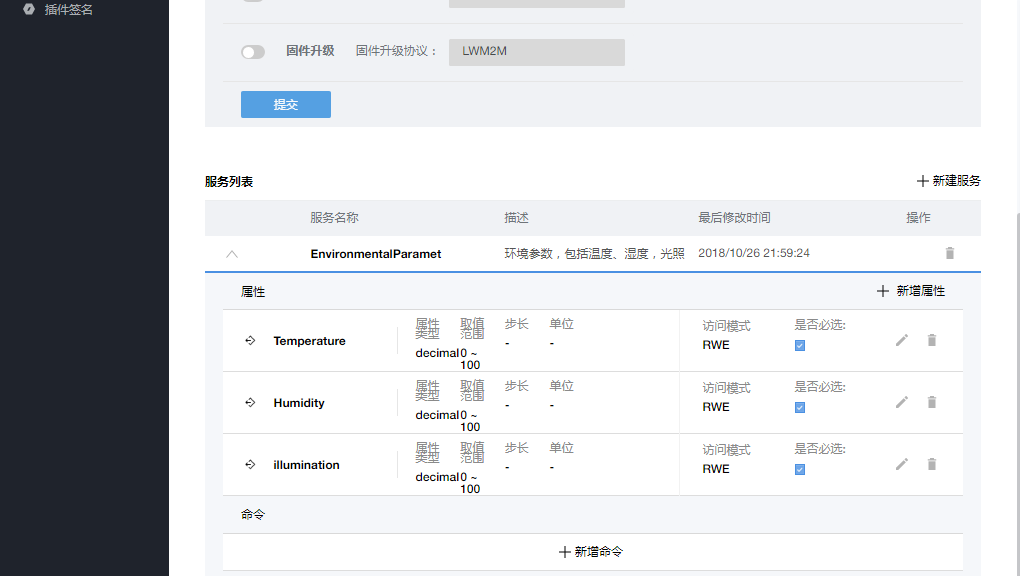This screenshot has height=576, width=1020.
Task: Click the service description 环境参数 text
Action: click(x=595, y=254)
